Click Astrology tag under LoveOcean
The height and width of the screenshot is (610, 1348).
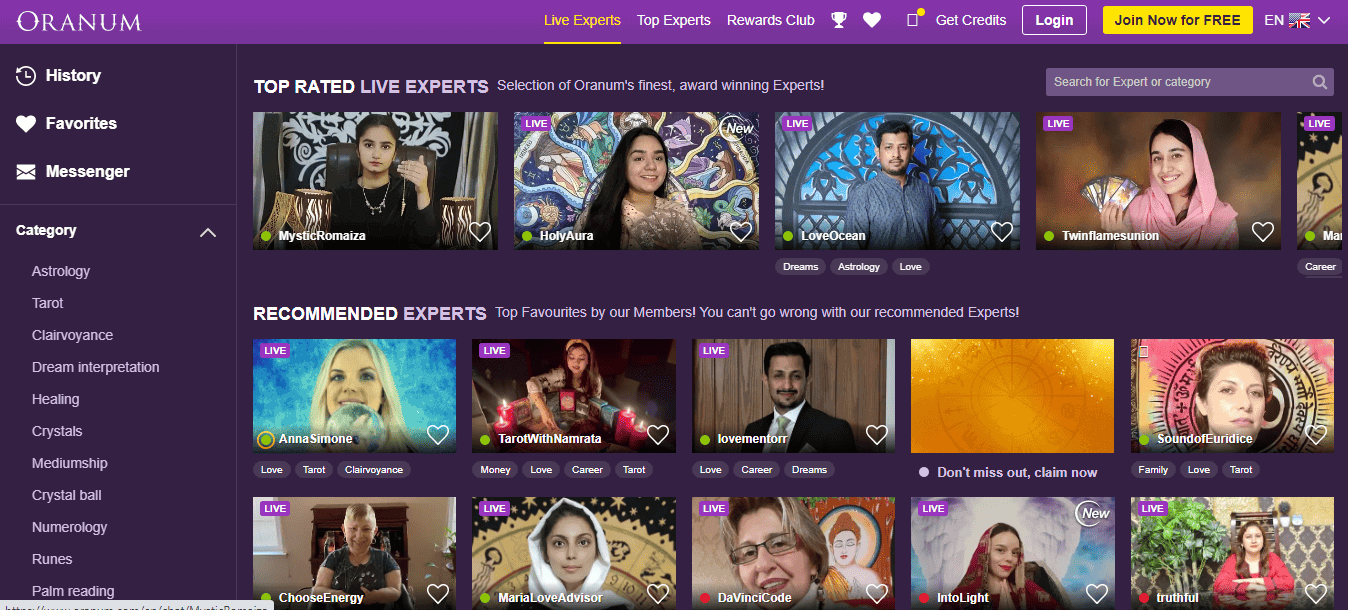click(x=859, y=266)
